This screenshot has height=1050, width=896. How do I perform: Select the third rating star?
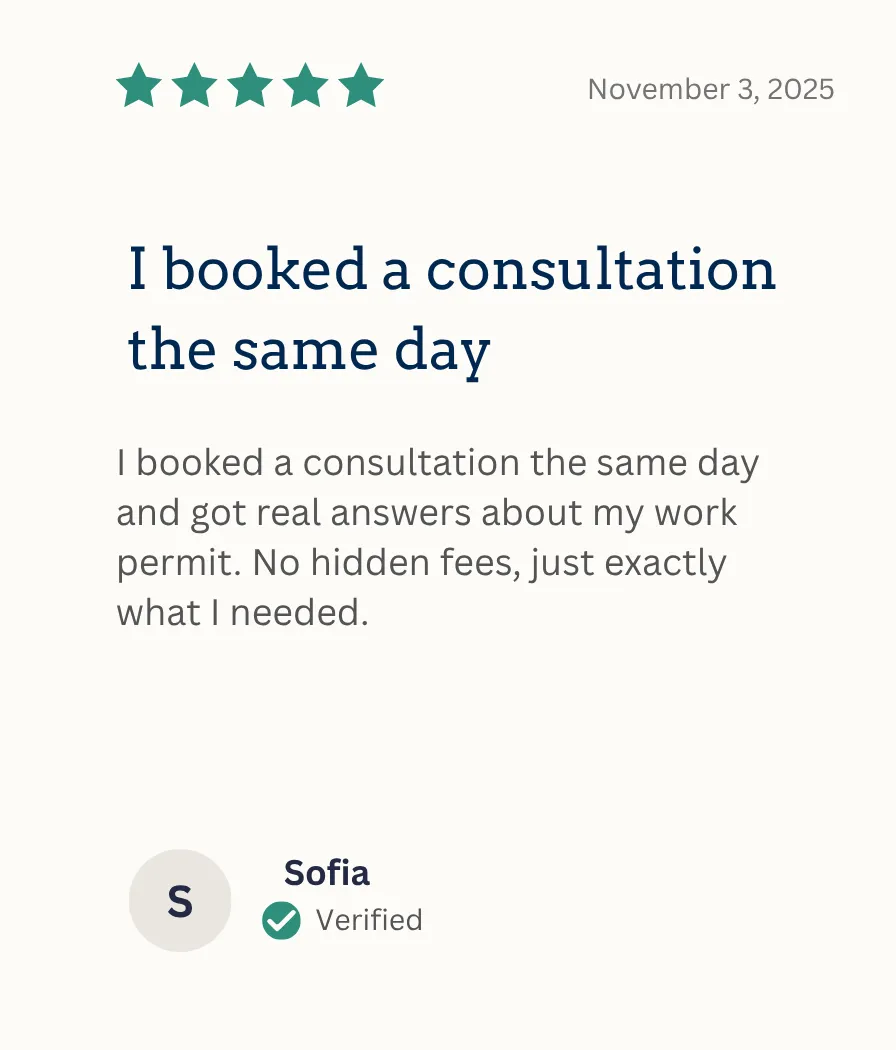tap(250, 87)
